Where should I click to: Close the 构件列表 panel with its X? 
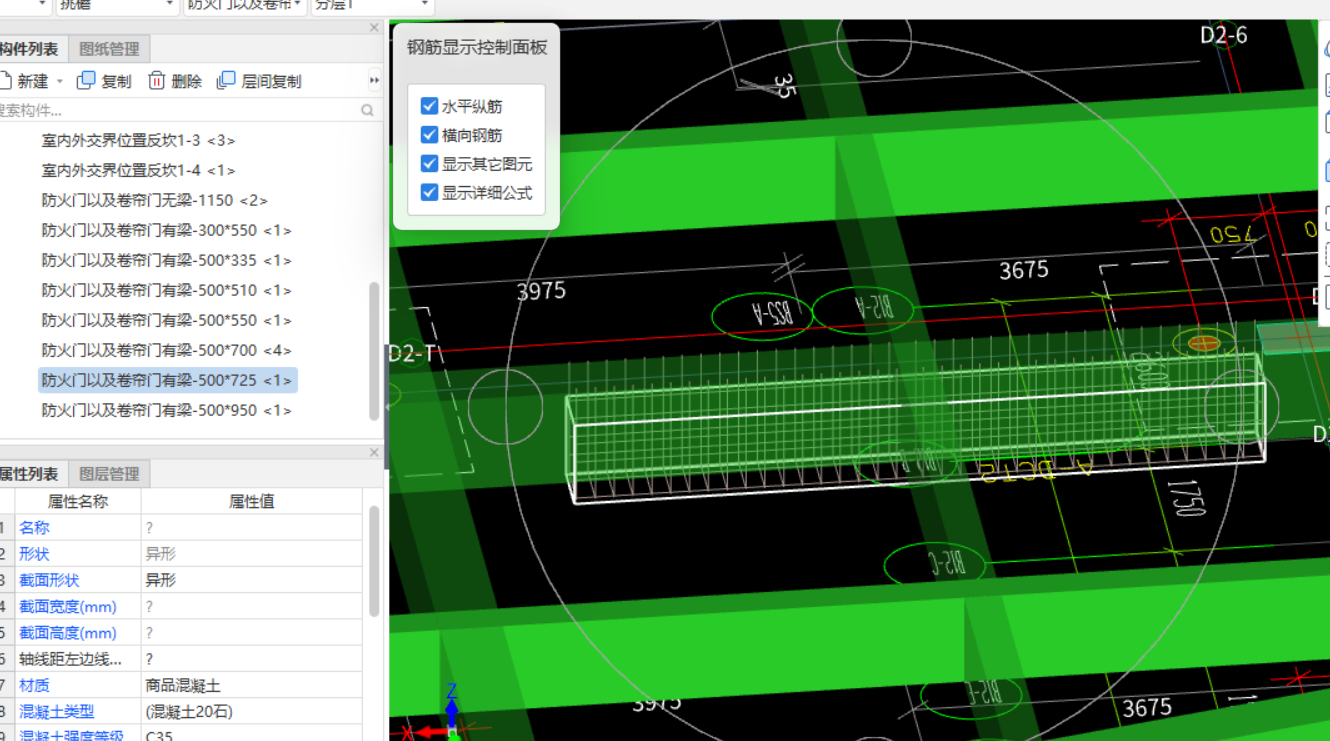[x=374, y=28]
